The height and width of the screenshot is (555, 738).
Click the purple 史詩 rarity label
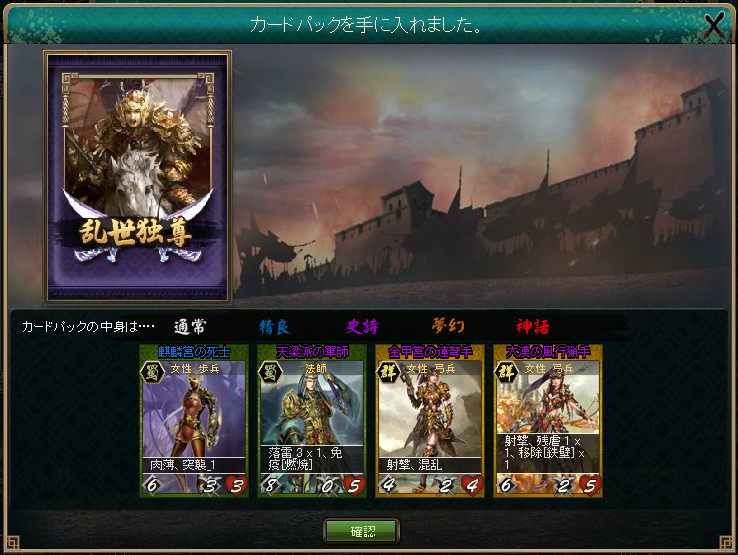tap(362, 326)
